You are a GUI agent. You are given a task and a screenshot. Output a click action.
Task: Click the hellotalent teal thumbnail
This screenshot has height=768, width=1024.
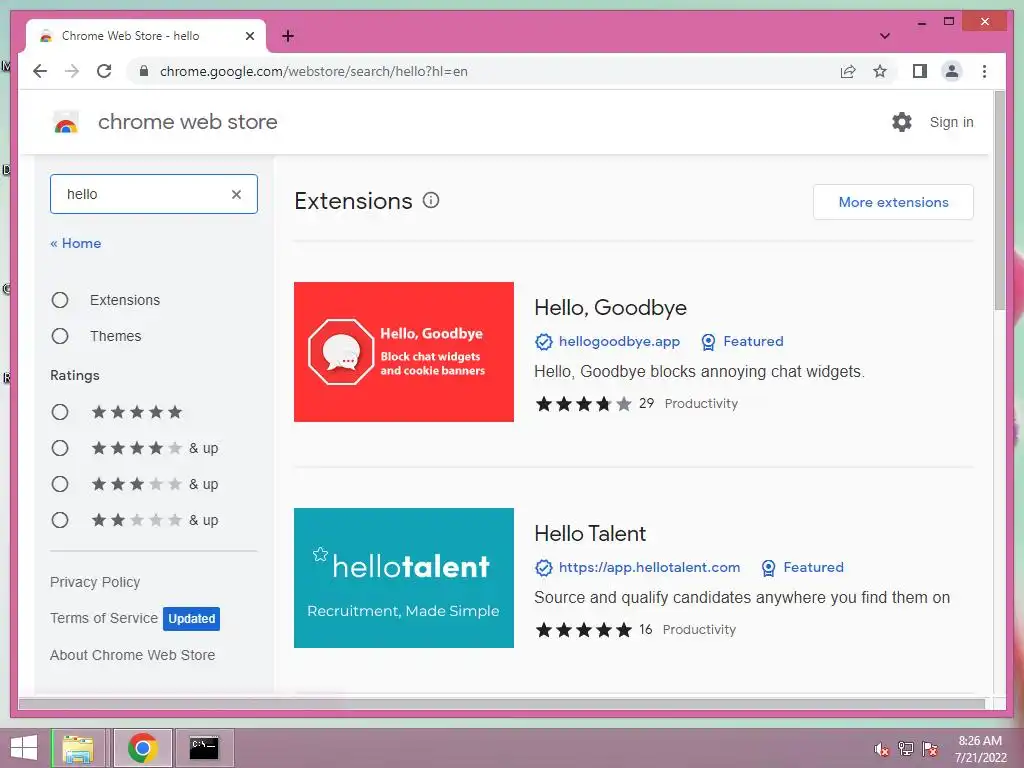click(404, 578)
